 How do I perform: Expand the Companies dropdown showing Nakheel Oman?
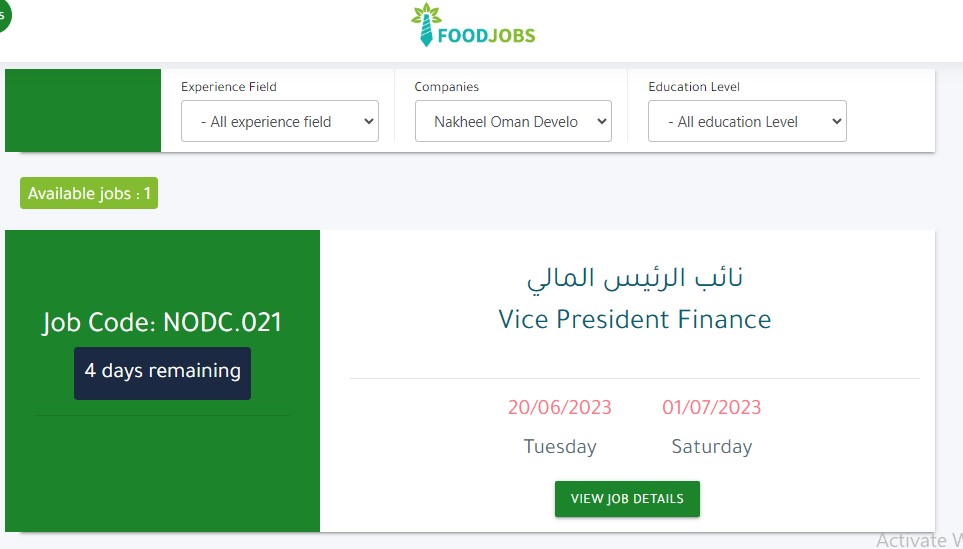[x=513, y=121]
